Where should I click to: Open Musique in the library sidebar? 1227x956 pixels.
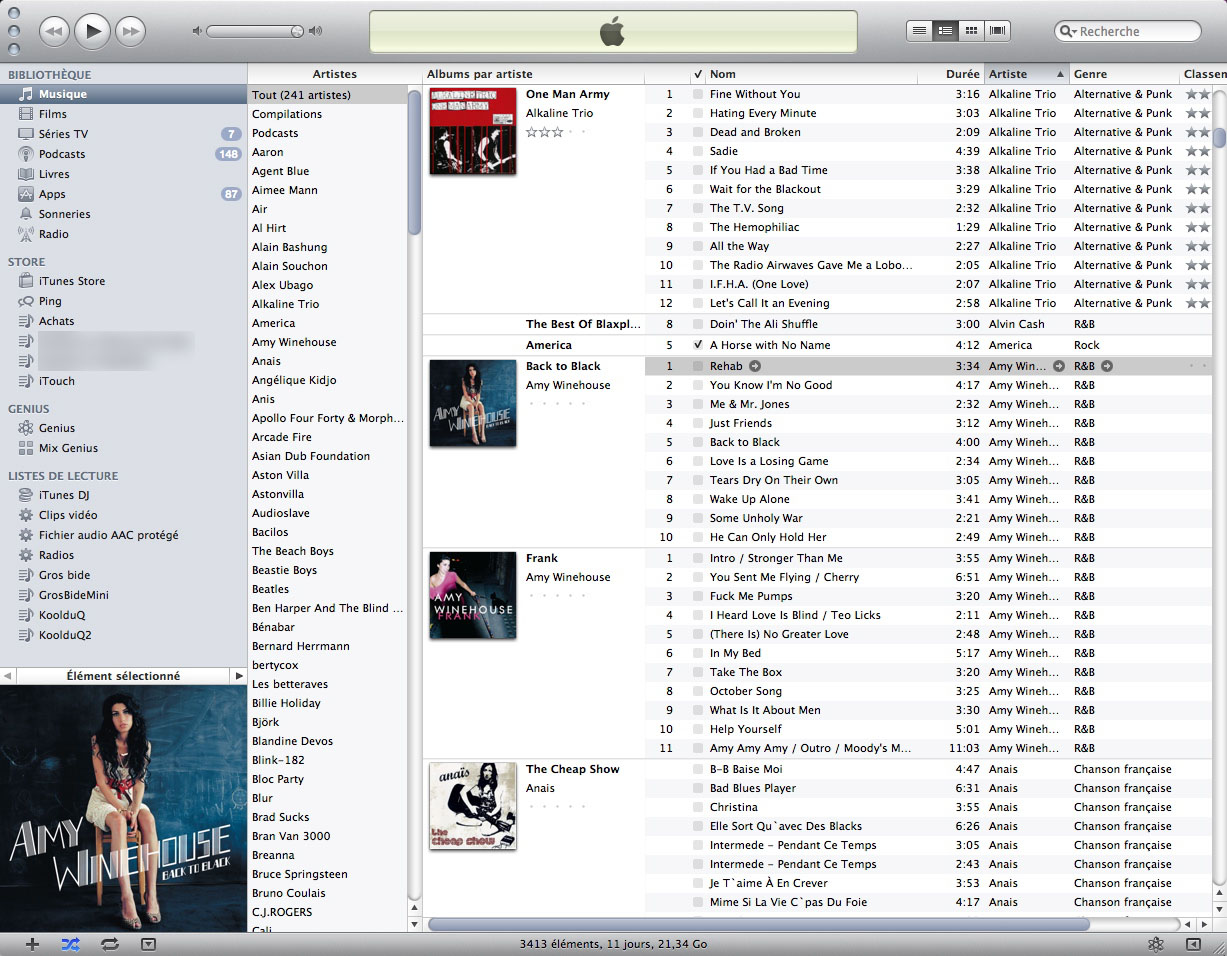click(x=123, y=94)
